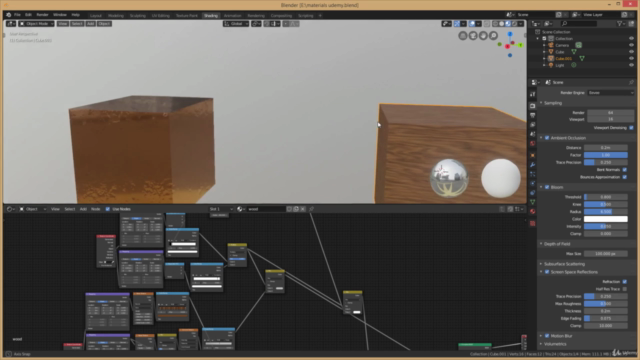Click the blue Z axis gizmo dot
Viewport: 640px width, 360px height.
coord(510,35)
